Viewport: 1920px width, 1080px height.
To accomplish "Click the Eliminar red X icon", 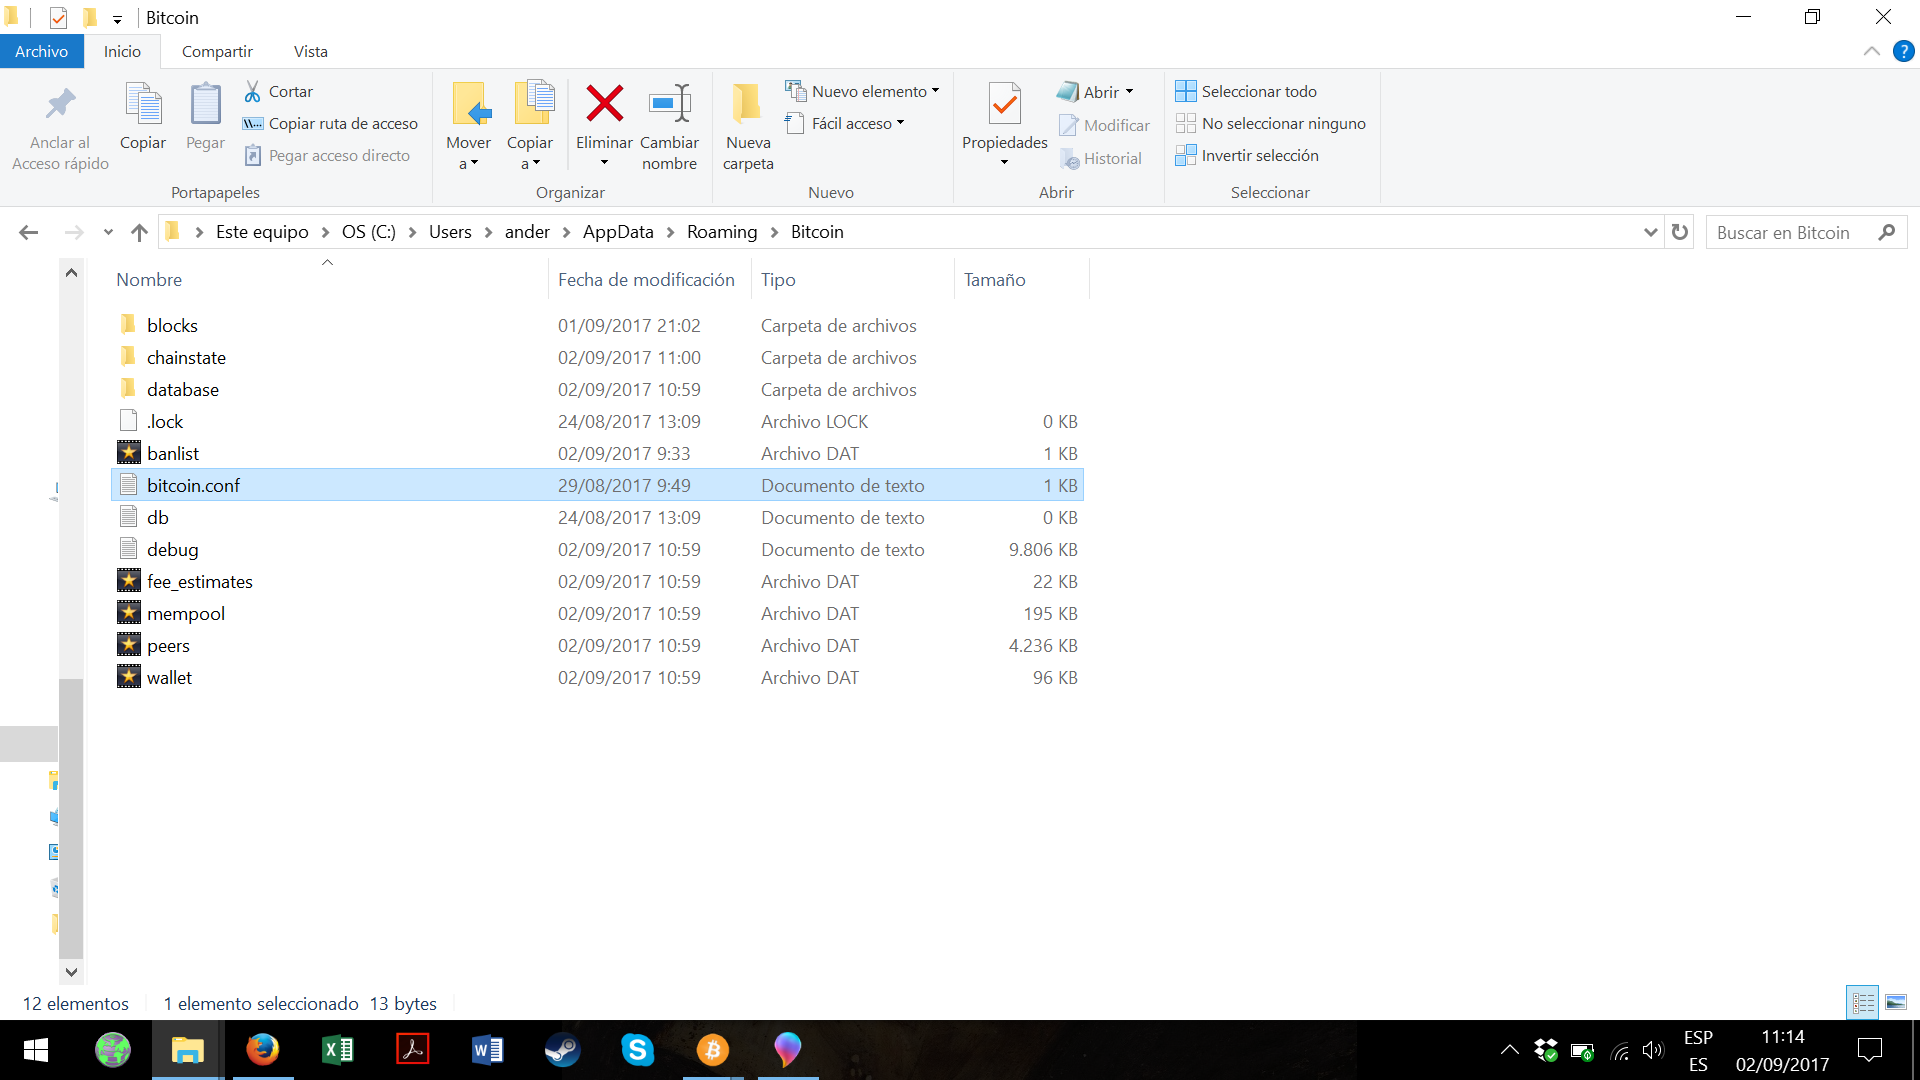I will point(604,103).
